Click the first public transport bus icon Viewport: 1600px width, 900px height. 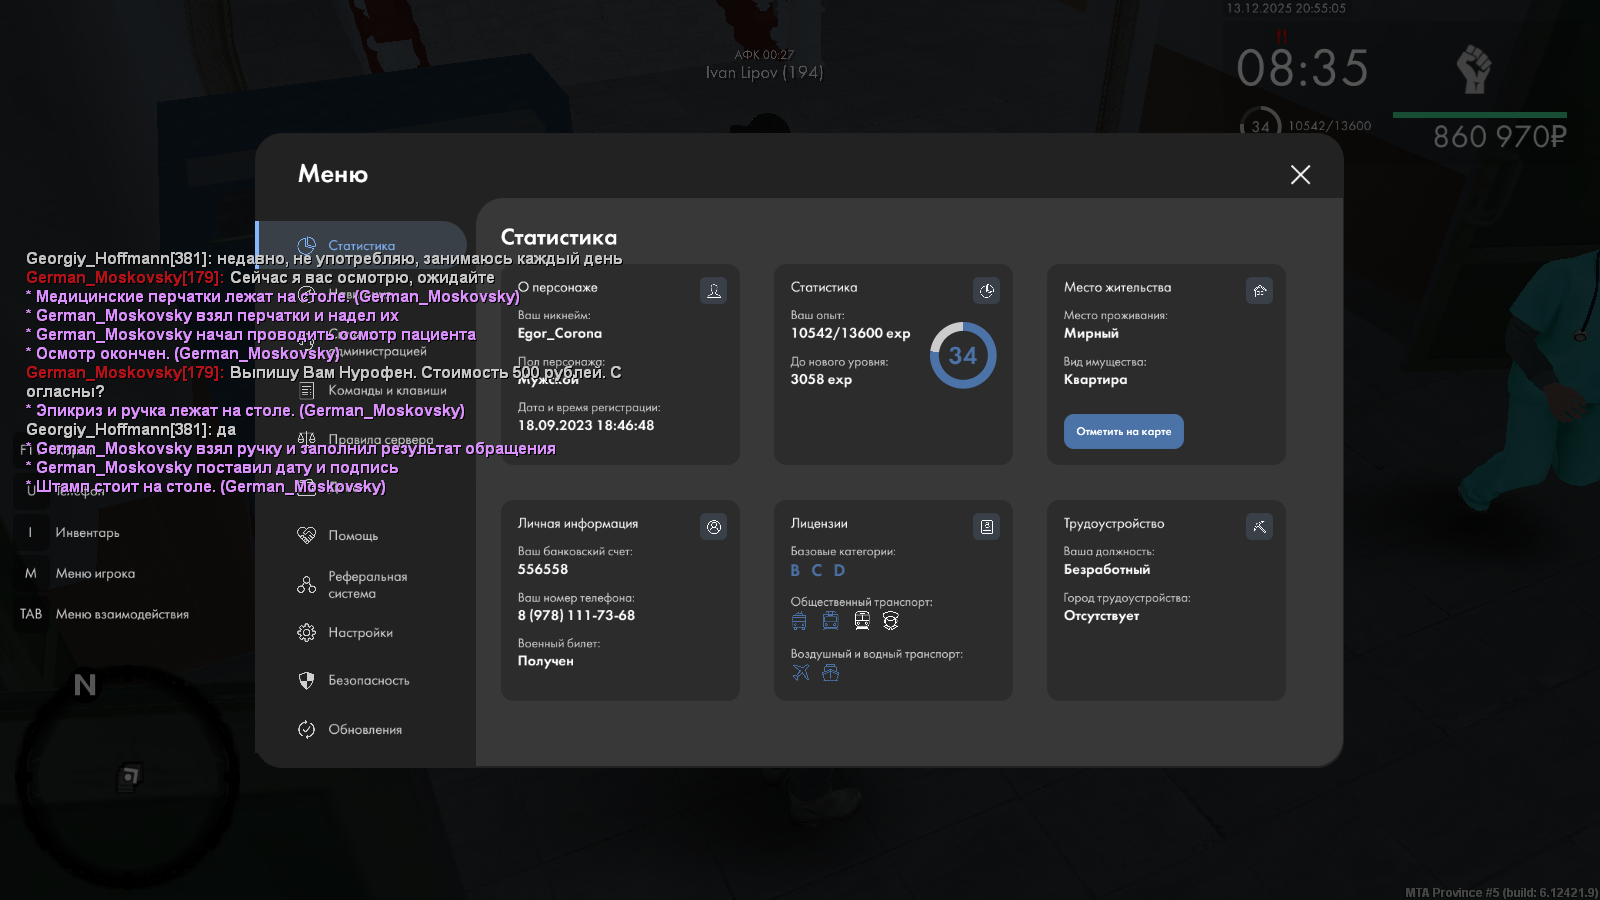click(798, 621)
